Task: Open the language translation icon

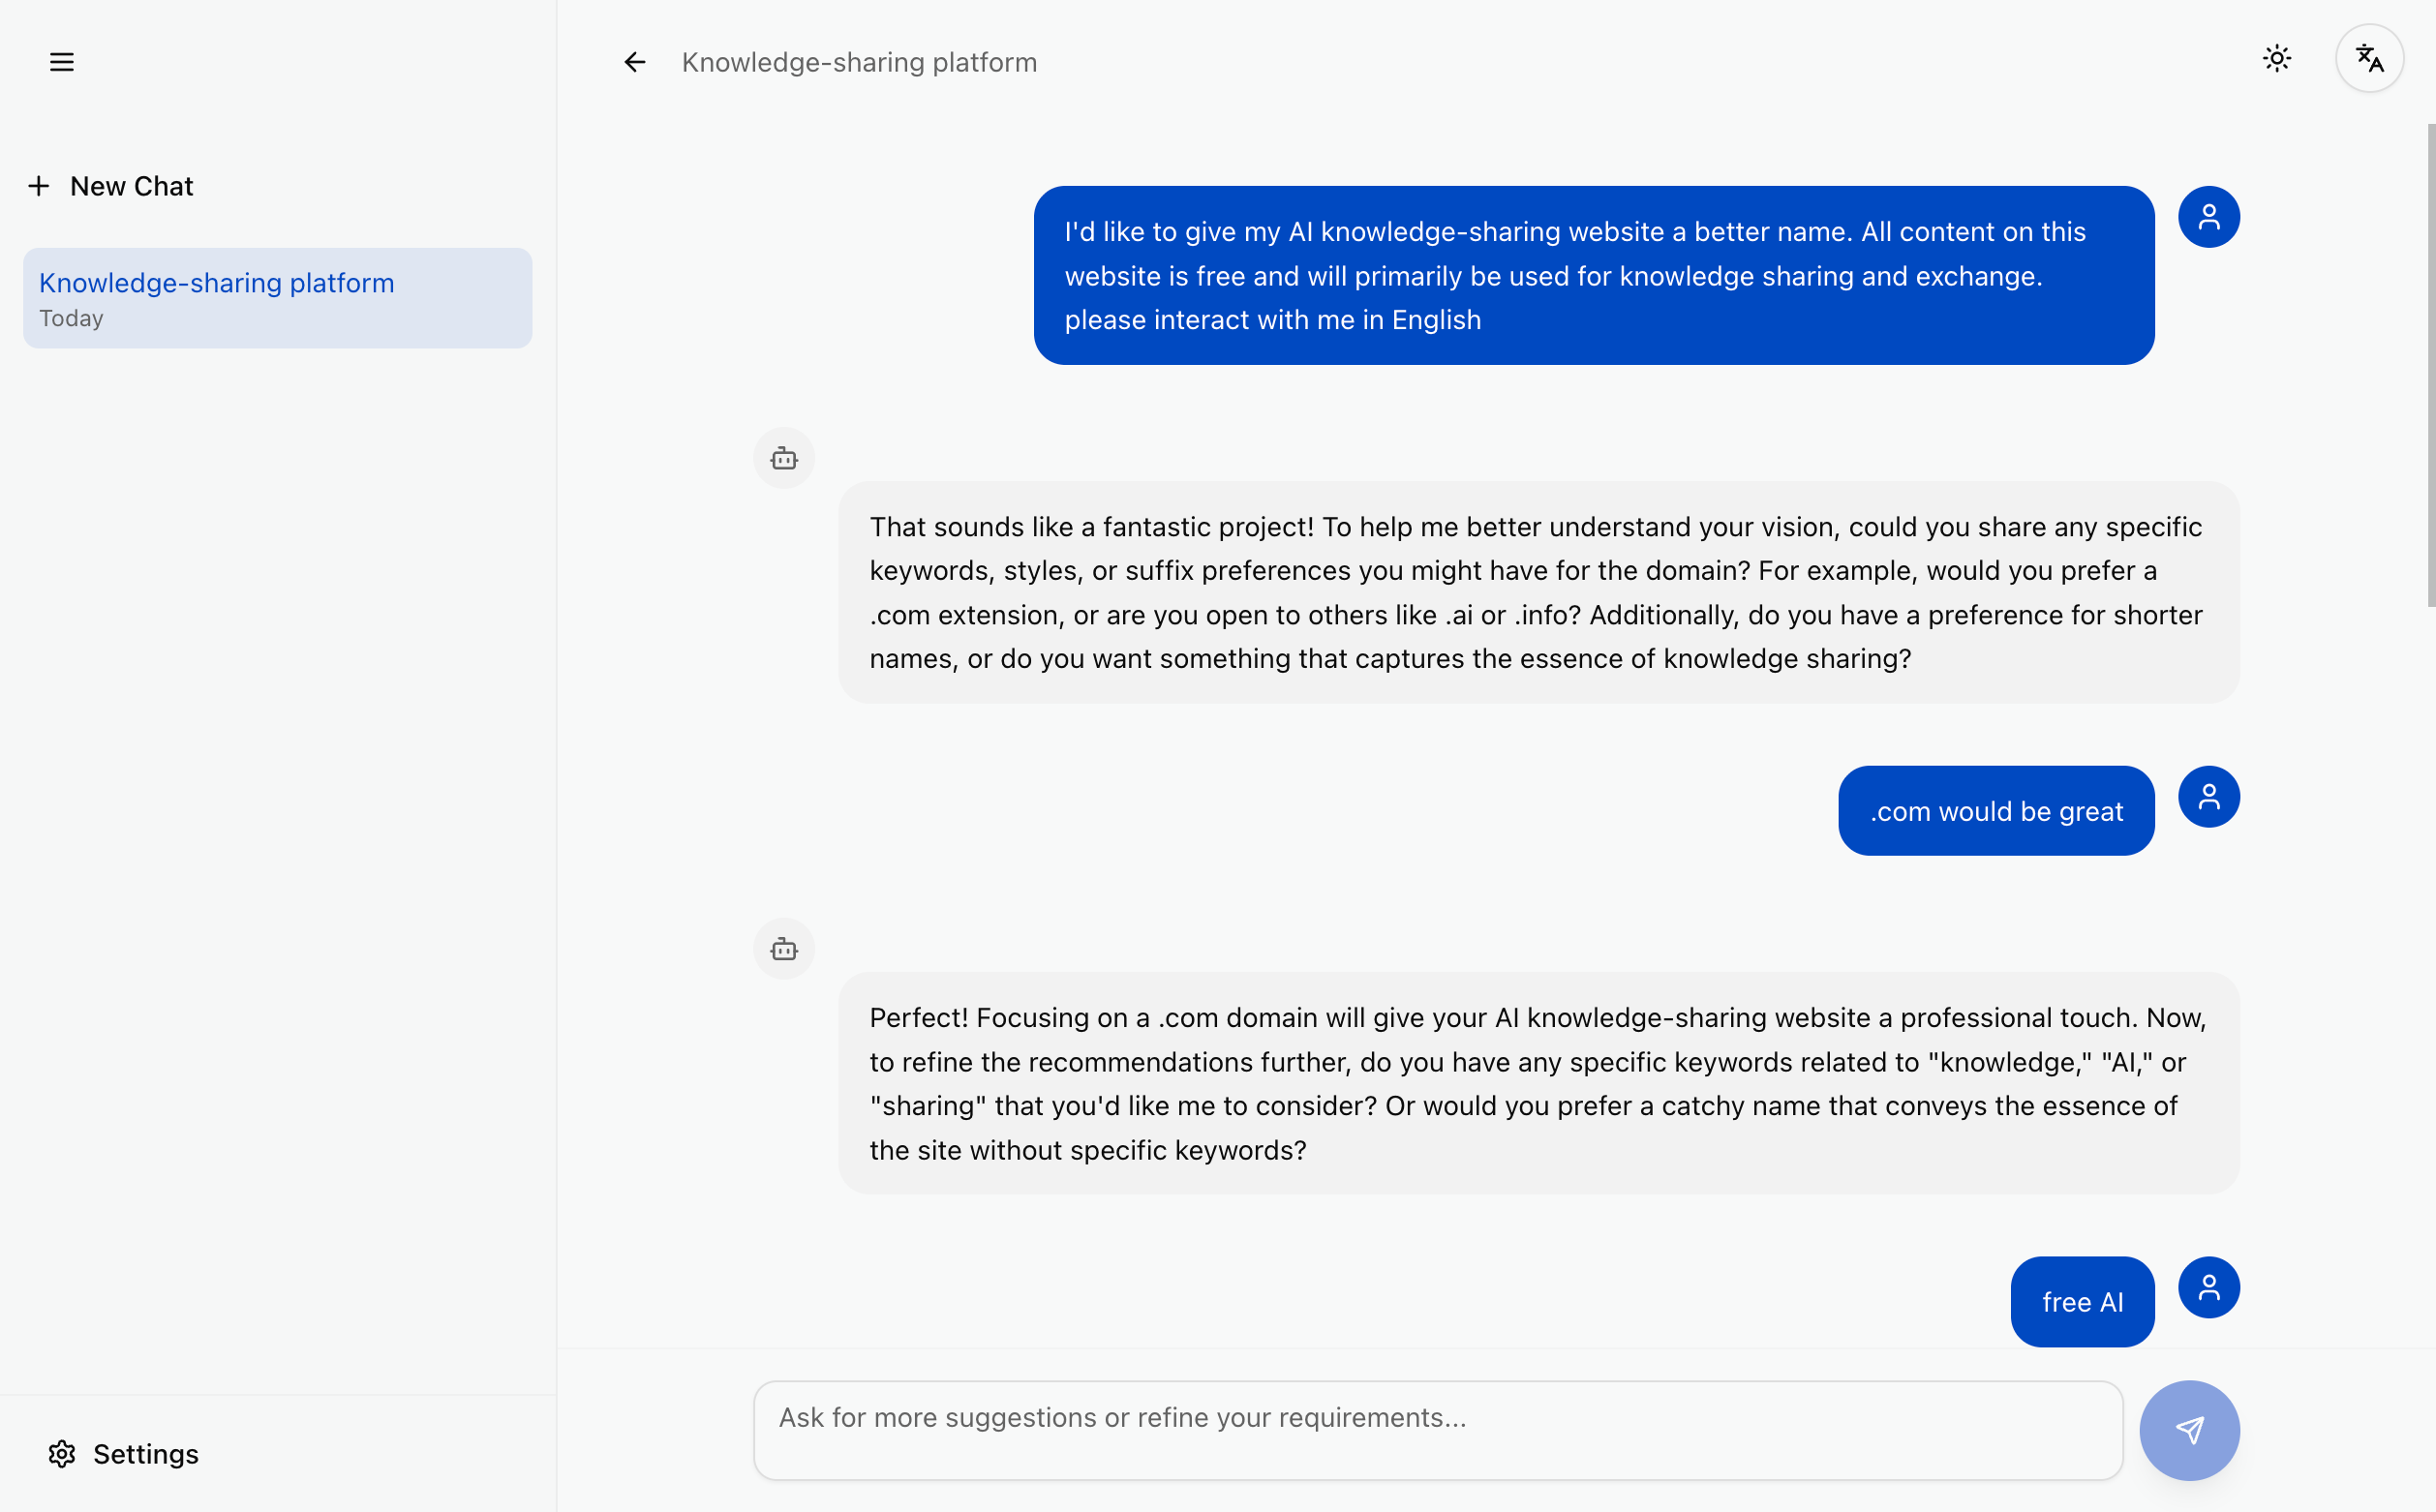Action: click(2369, 58)
